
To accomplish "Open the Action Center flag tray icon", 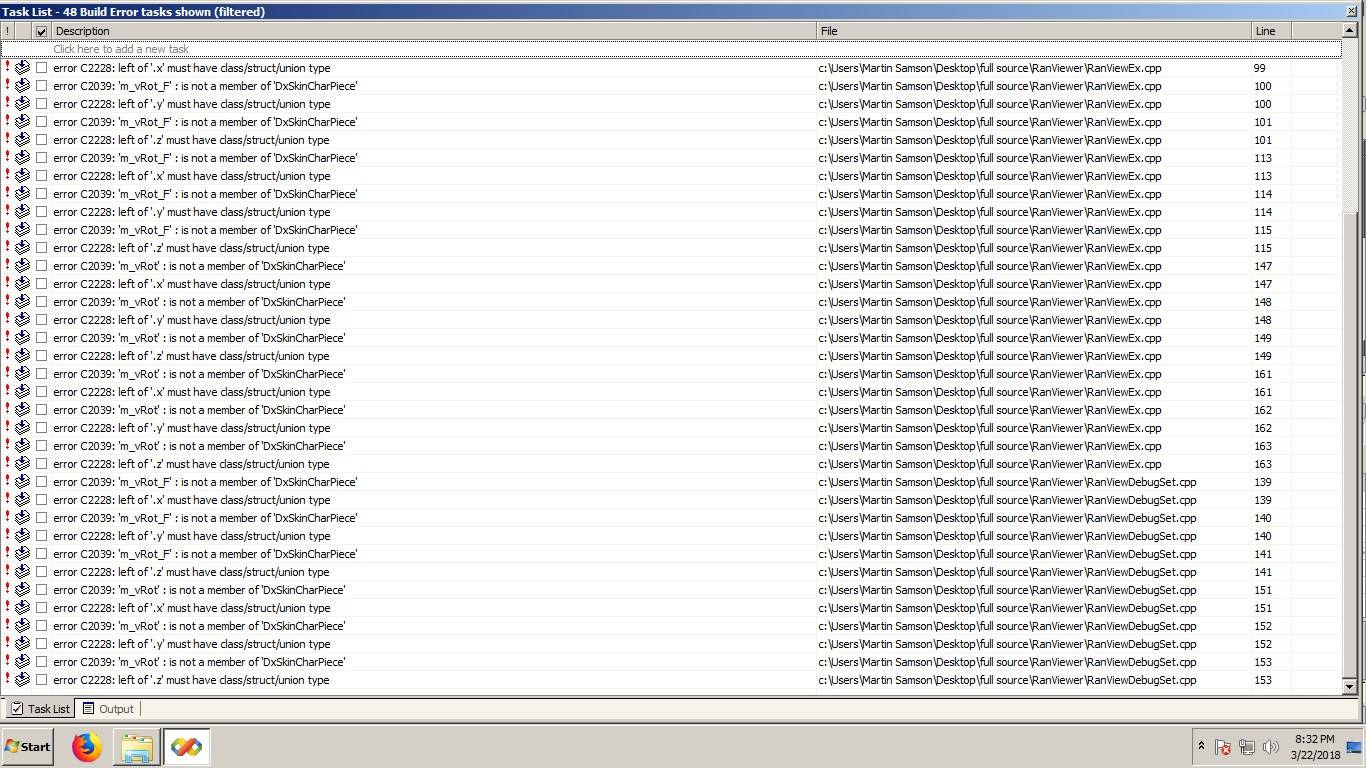I will 1222,747.
